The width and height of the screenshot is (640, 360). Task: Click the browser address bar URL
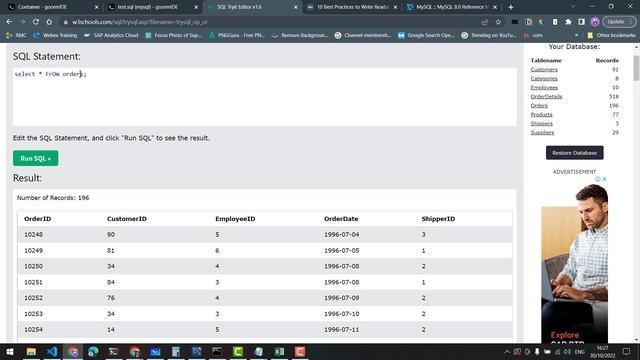(x=140, y=22)
